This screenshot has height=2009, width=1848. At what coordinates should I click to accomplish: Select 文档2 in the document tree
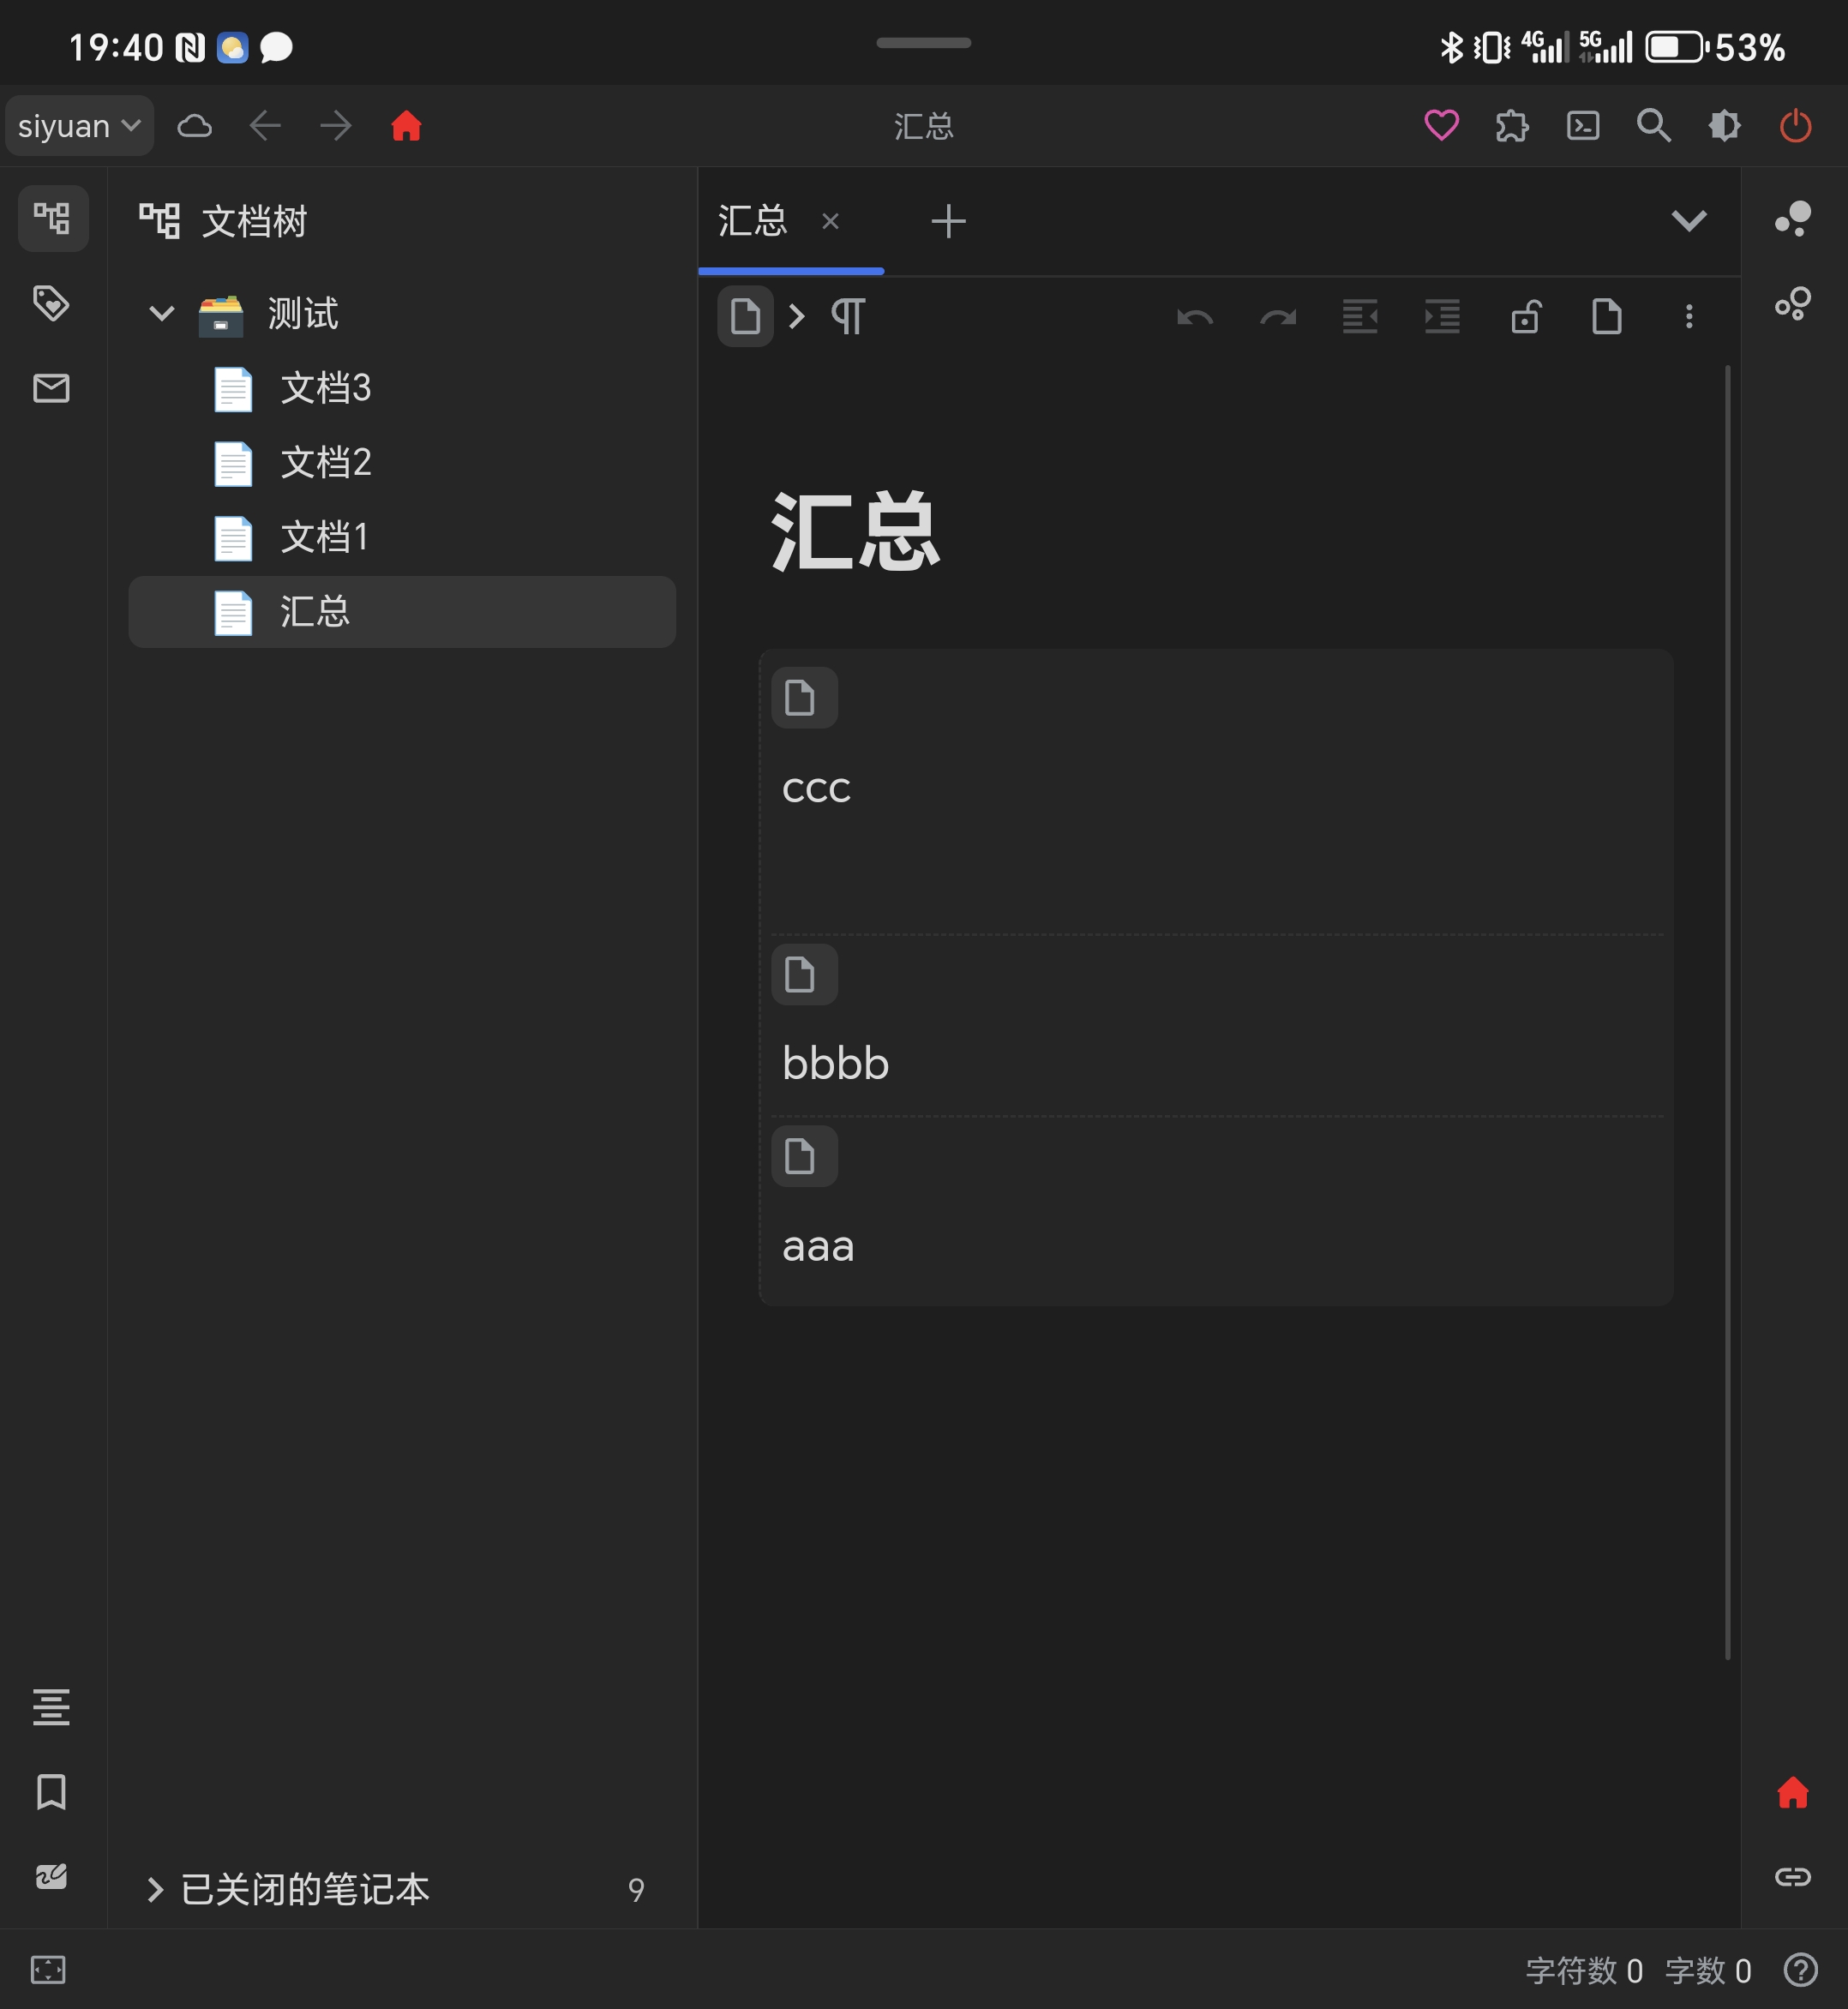pyautogui.click(x=324, y=463)
